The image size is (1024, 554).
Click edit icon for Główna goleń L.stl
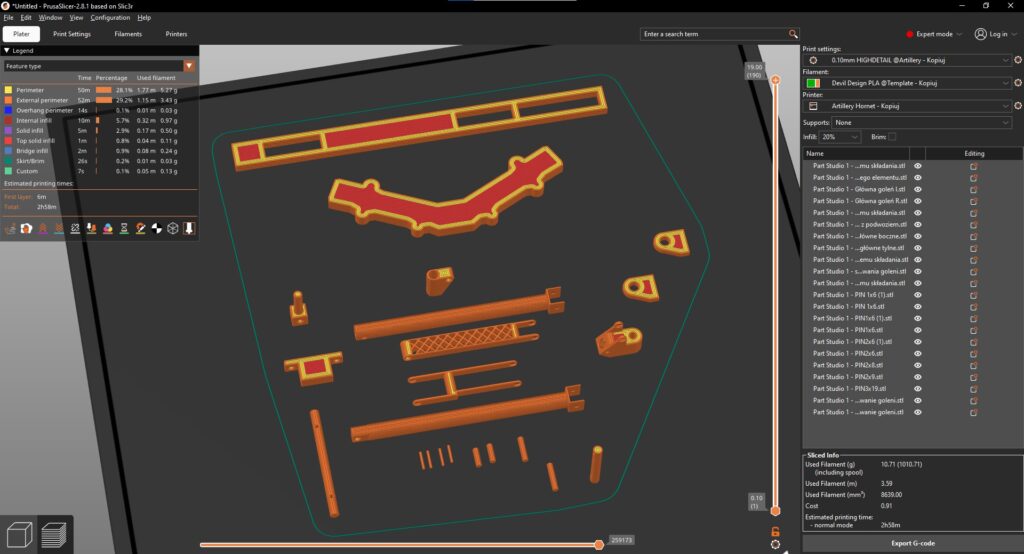click(973, 189)
